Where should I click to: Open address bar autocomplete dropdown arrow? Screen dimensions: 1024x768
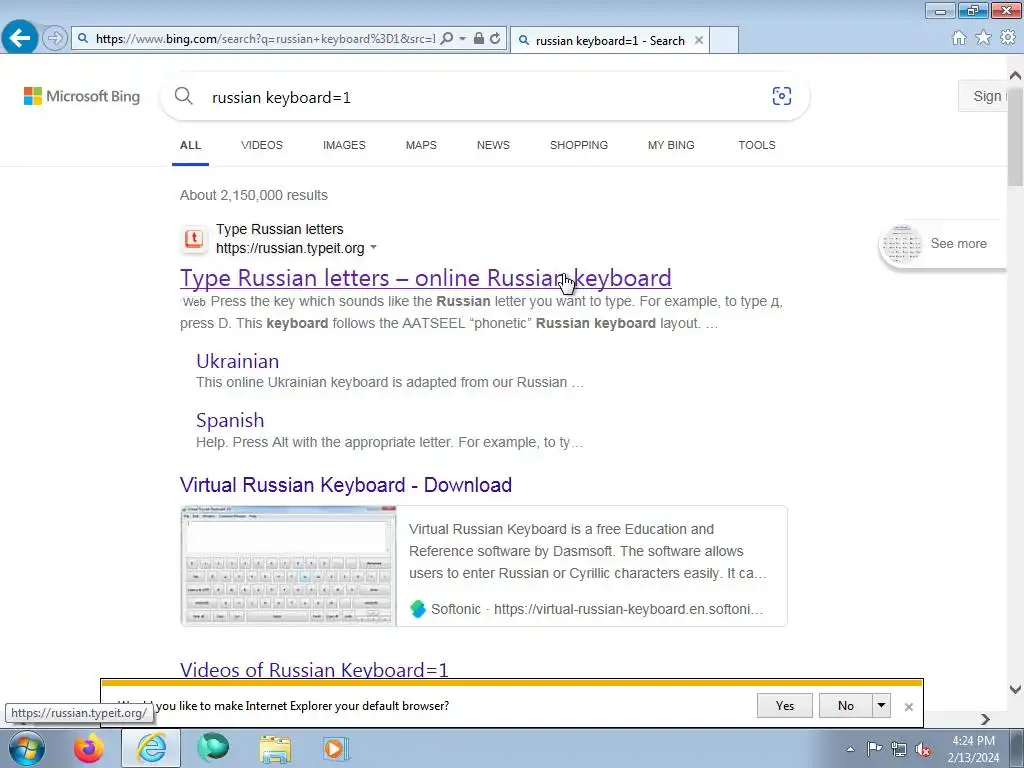[x=462, y=39]
